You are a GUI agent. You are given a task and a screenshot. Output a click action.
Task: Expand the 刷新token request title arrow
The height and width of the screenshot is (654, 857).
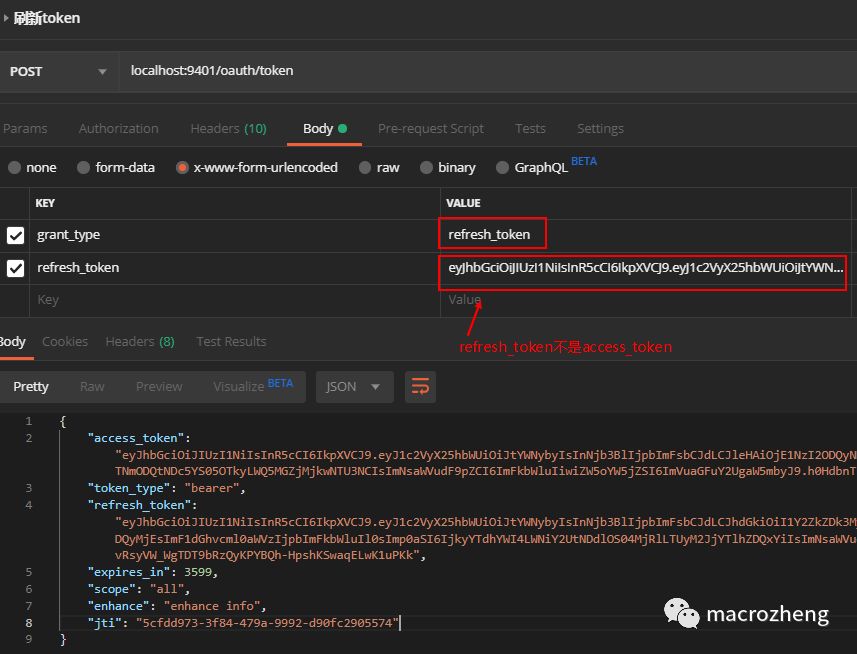(5, 18)
